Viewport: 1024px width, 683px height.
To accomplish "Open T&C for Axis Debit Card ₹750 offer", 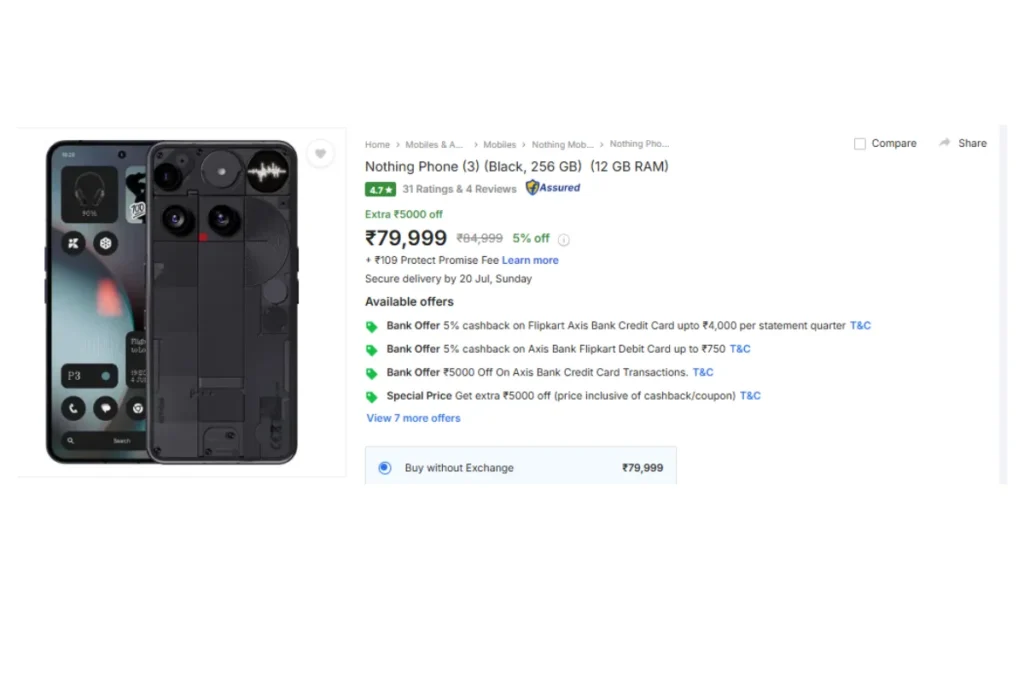I will click(740, 349).
